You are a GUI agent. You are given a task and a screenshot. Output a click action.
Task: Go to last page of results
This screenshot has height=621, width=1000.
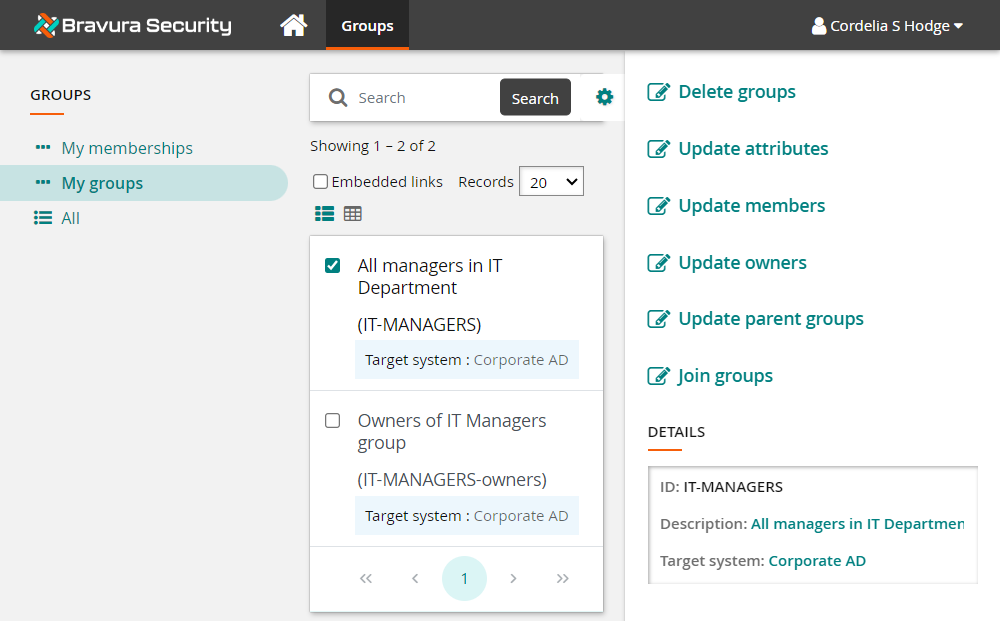click(562, 578)
